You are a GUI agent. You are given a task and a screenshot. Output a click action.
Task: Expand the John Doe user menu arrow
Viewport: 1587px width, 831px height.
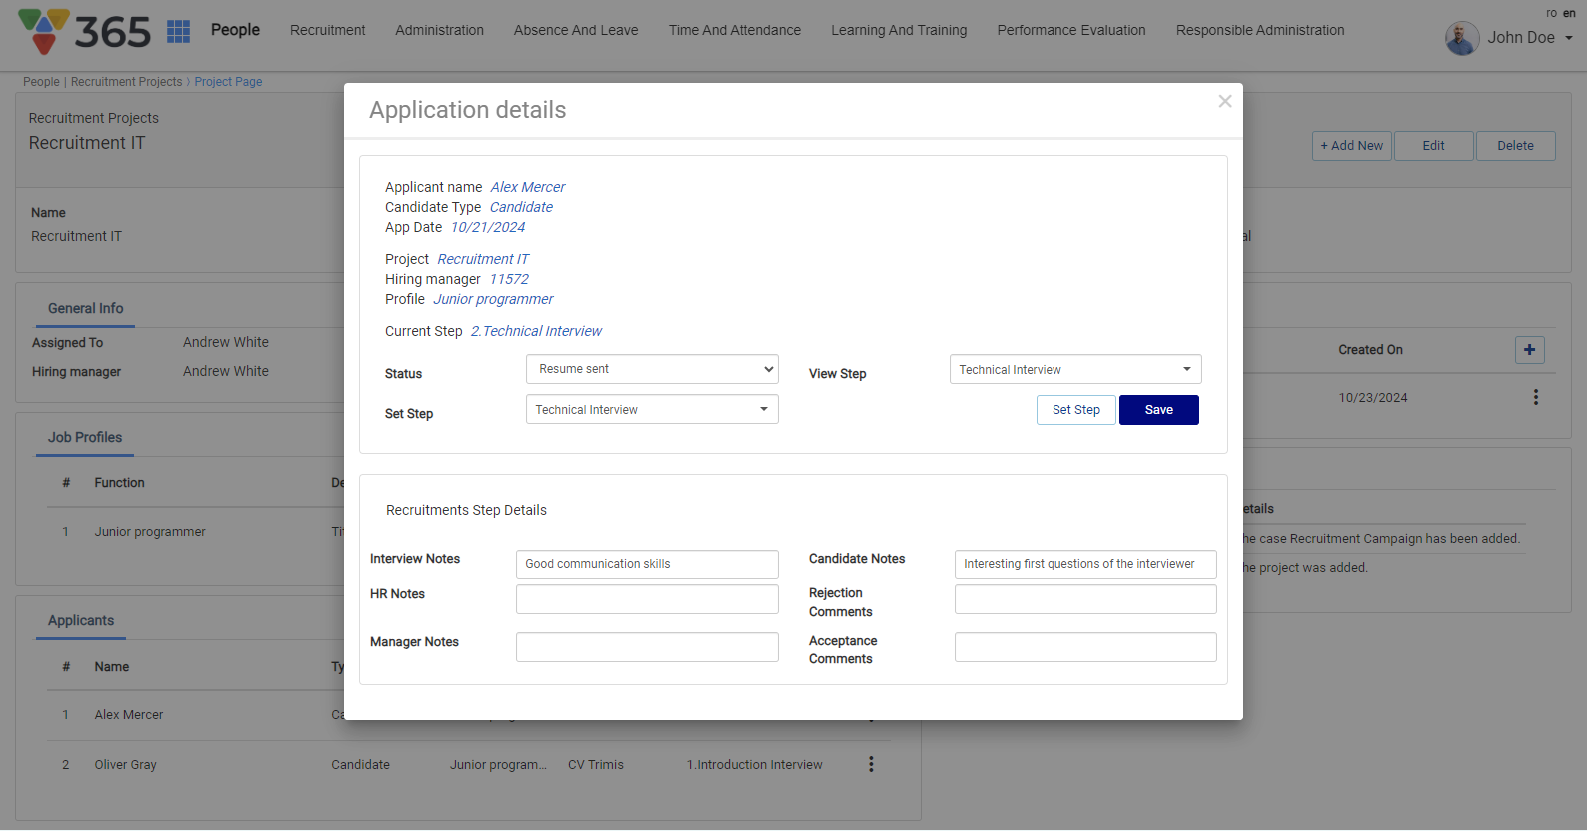click(x=1569, y=38)
